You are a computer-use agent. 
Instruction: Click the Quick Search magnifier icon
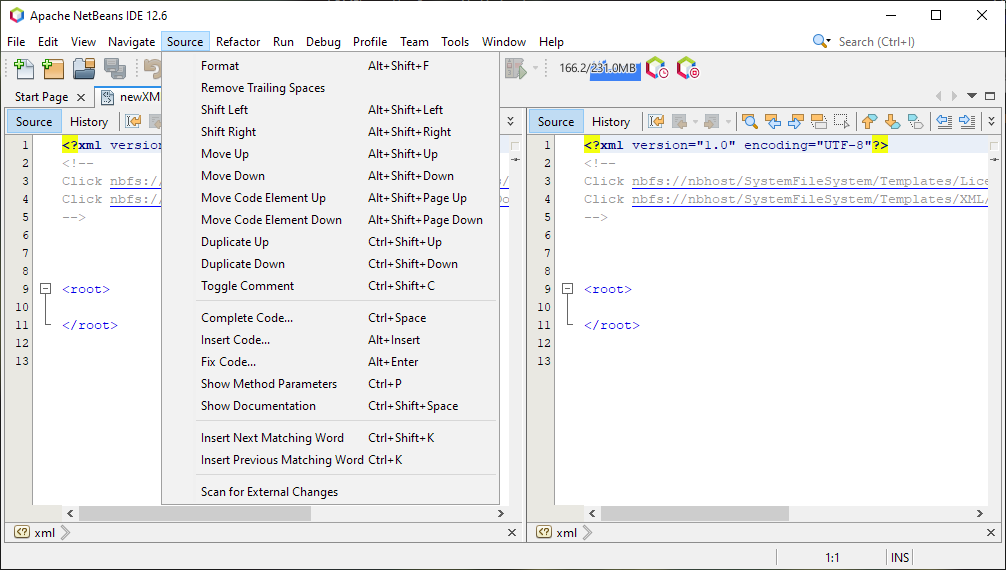(819, 41)
